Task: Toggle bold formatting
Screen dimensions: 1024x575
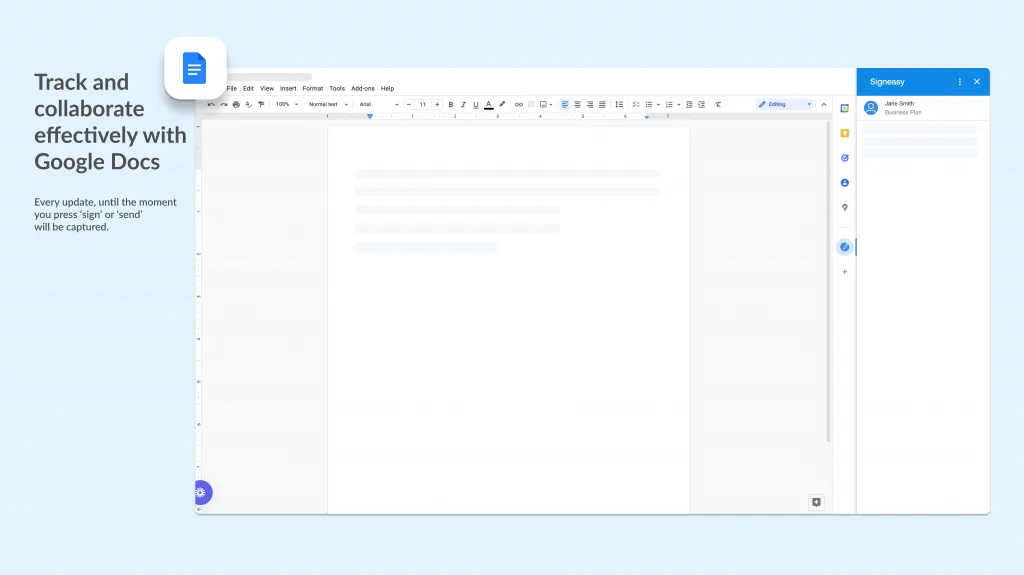Action: click(451, 105)
